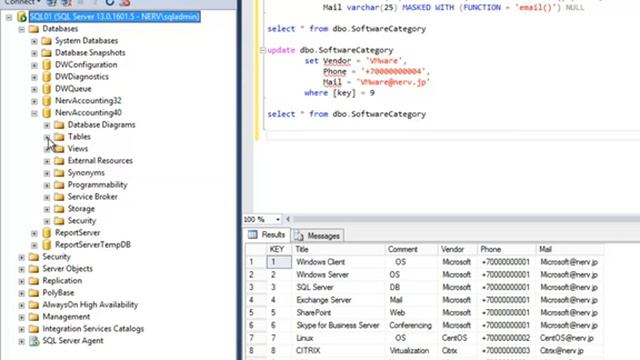Click the Replication folder icon

tap(34, 281)
